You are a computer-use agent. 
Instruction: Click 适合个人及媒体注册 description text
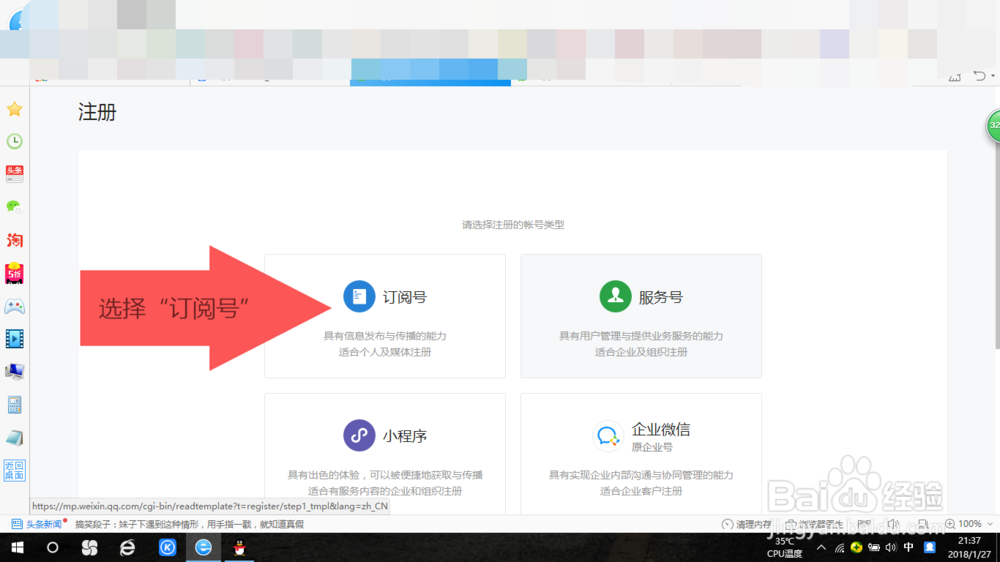pos(385,352)
